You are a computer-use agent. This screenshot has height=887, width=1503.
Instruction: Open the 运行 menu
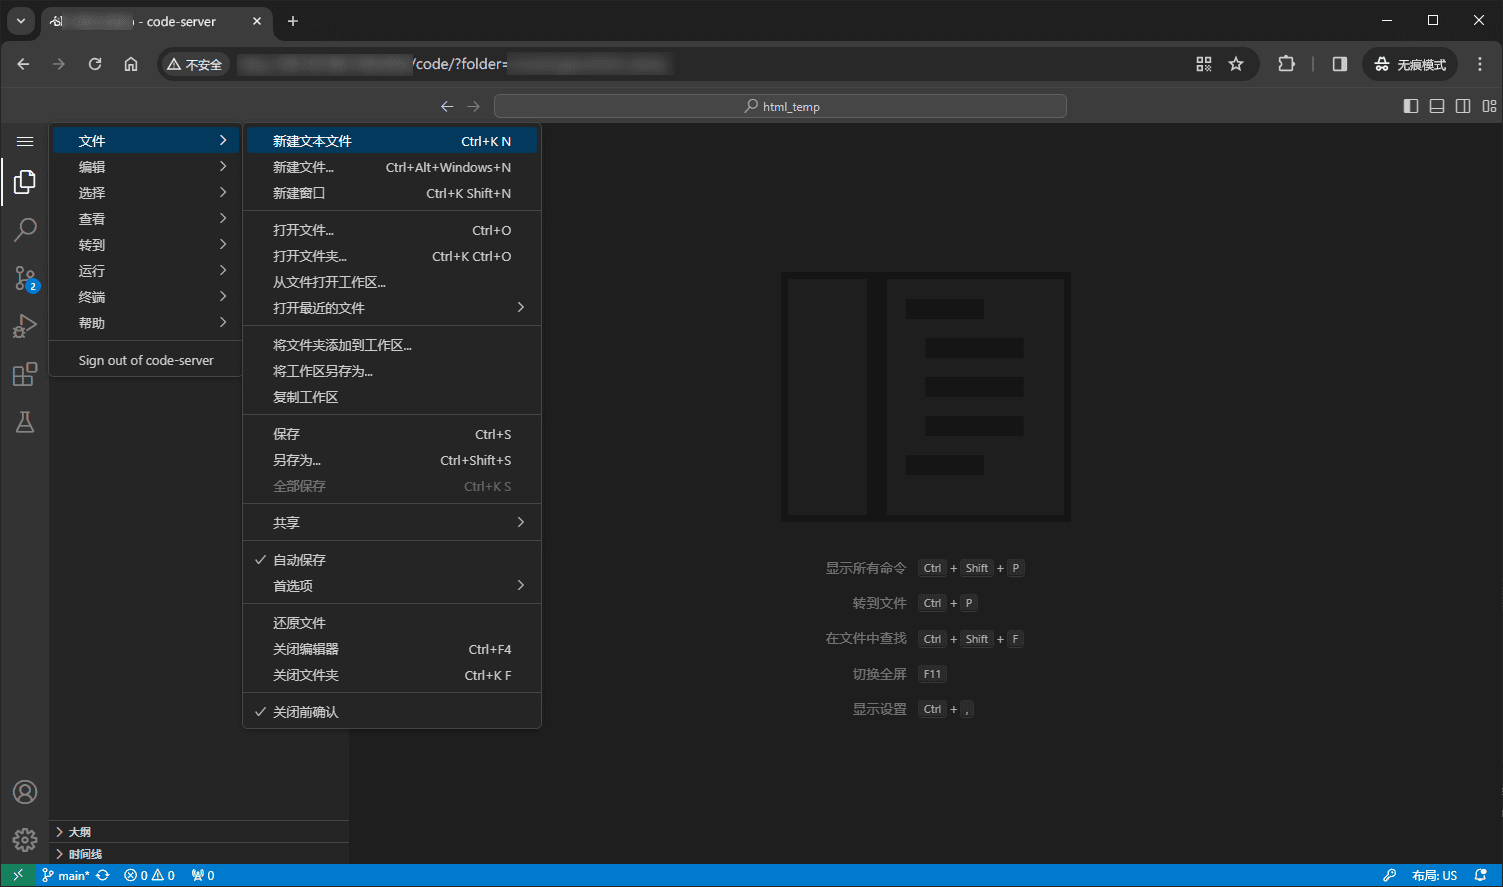point(147,271)
